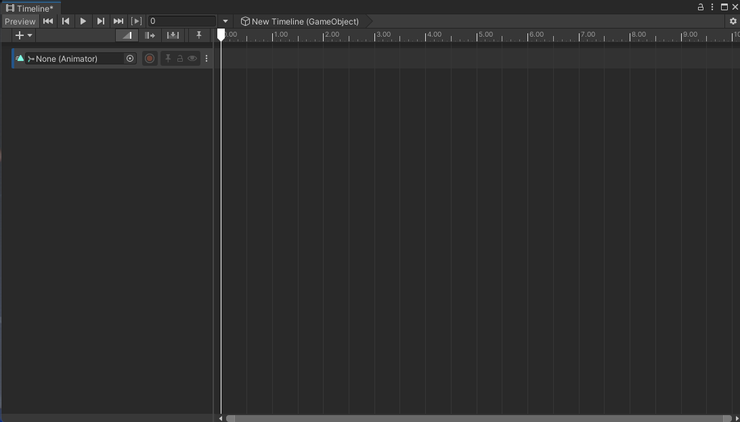Step to the previous frame
The width and height of the screenshot is (740, 422).
[66, 21]
